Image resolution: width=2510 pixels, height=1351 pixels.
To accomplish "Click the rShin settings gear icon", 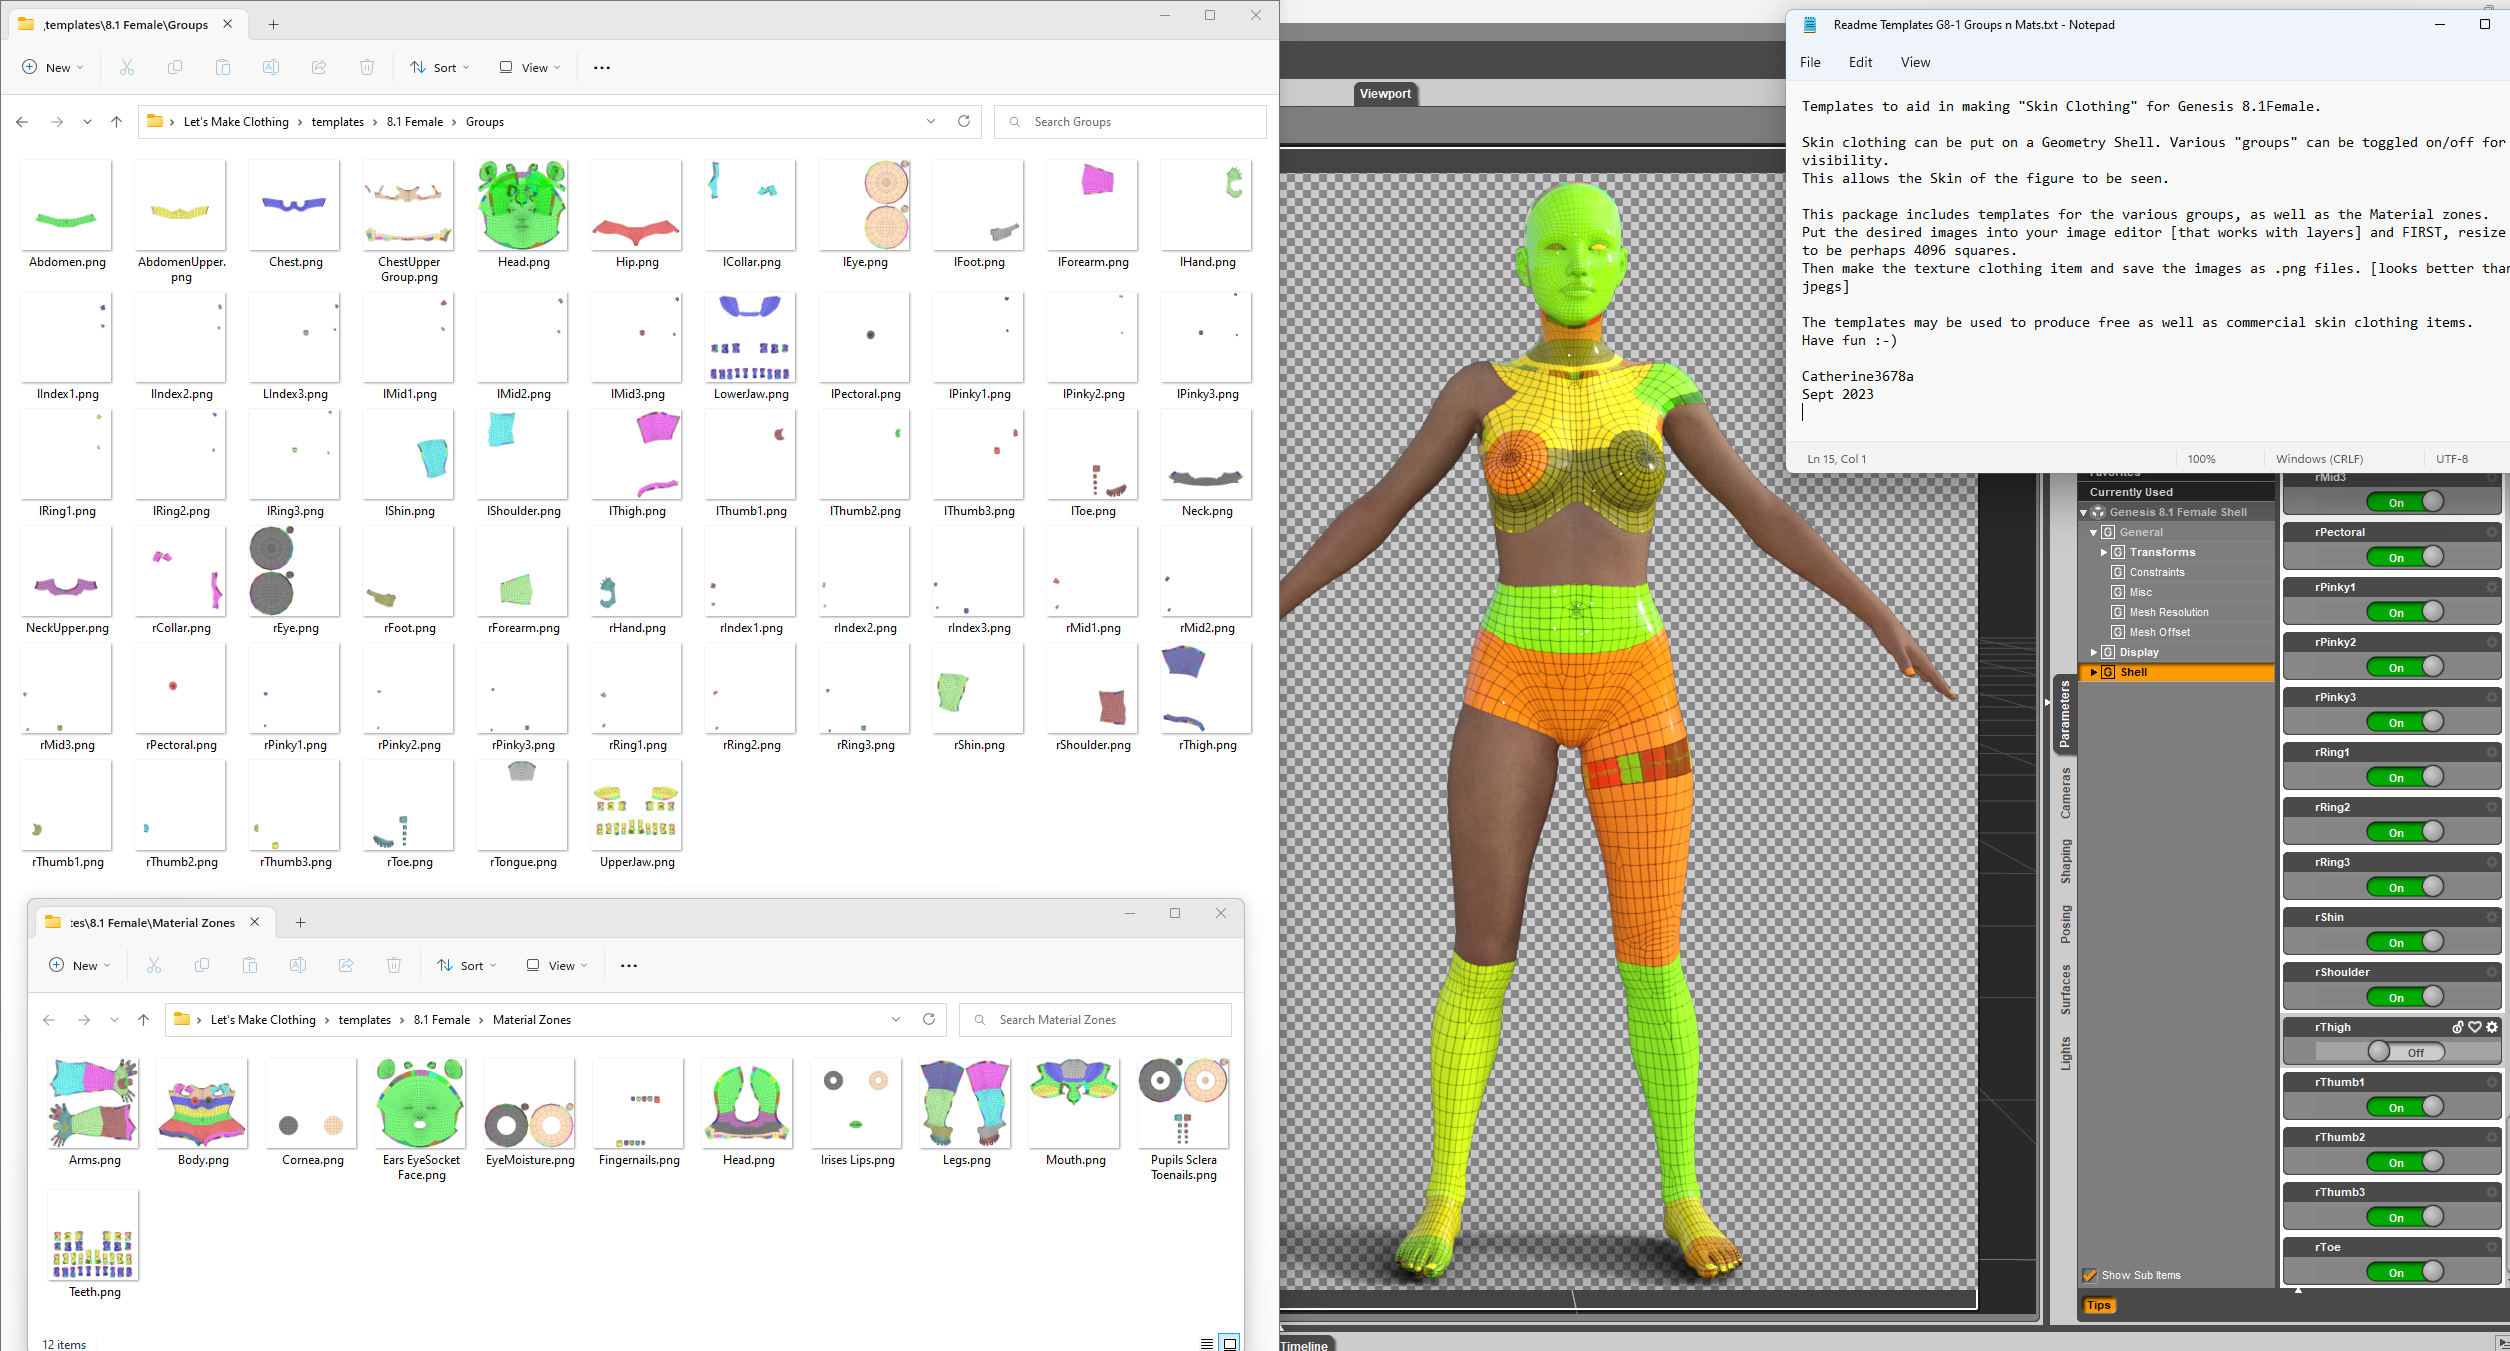I will [2491, 917].
